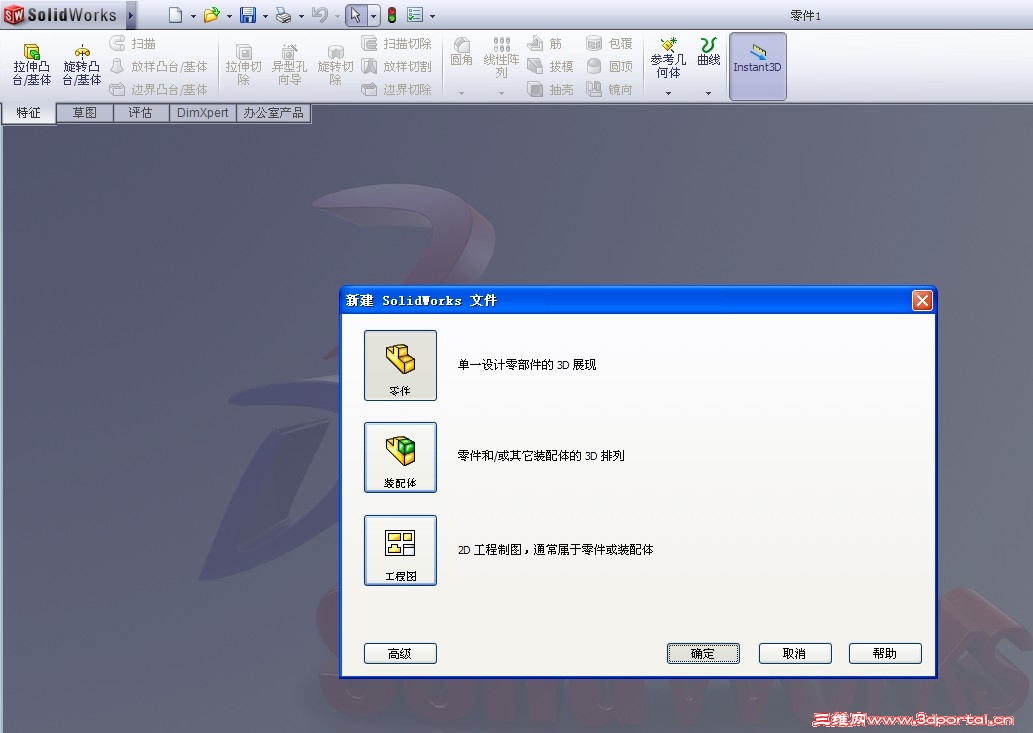Click the 零件1 document title
This screenshot has height=733, width=1033.
(x=806, y=16)
